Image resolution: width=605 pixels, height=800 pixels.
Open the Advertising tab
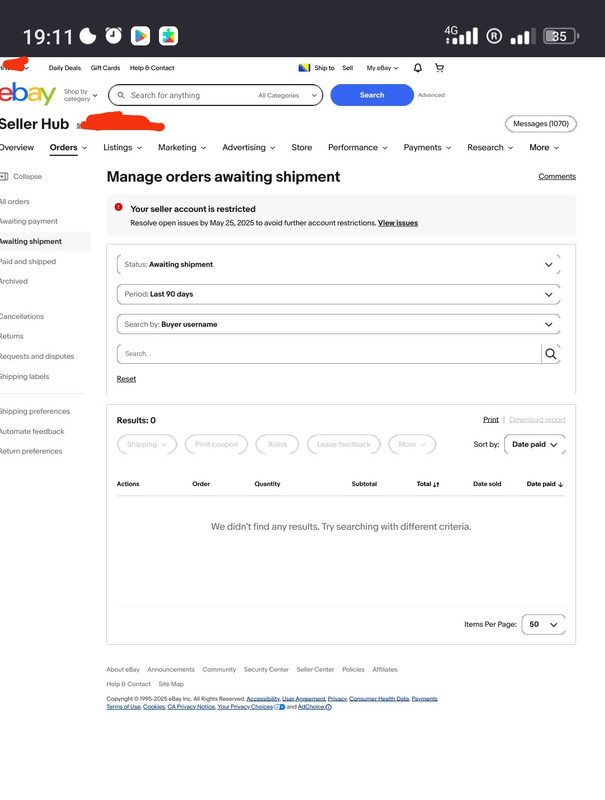[x=248, y=147]
